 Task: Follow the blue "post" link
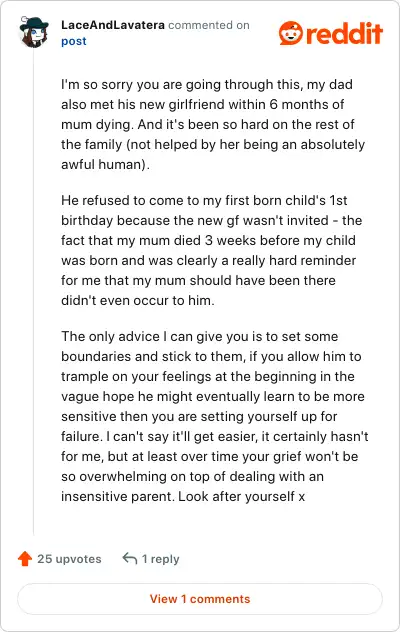(74, 42)
